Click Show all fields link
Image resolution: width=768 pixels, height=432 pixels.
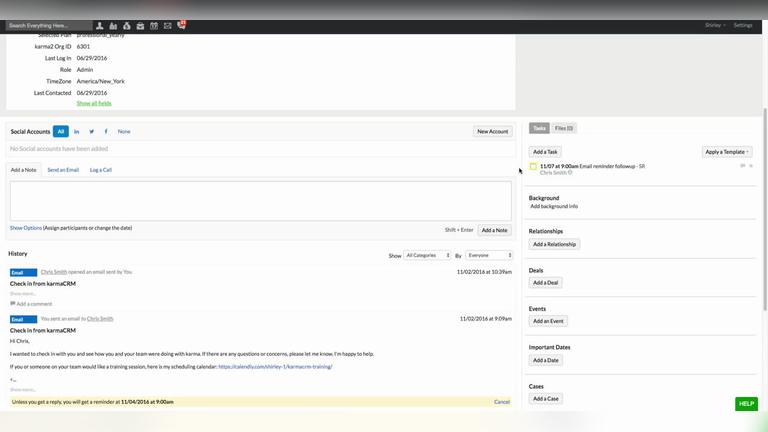(x=94, y=103)
